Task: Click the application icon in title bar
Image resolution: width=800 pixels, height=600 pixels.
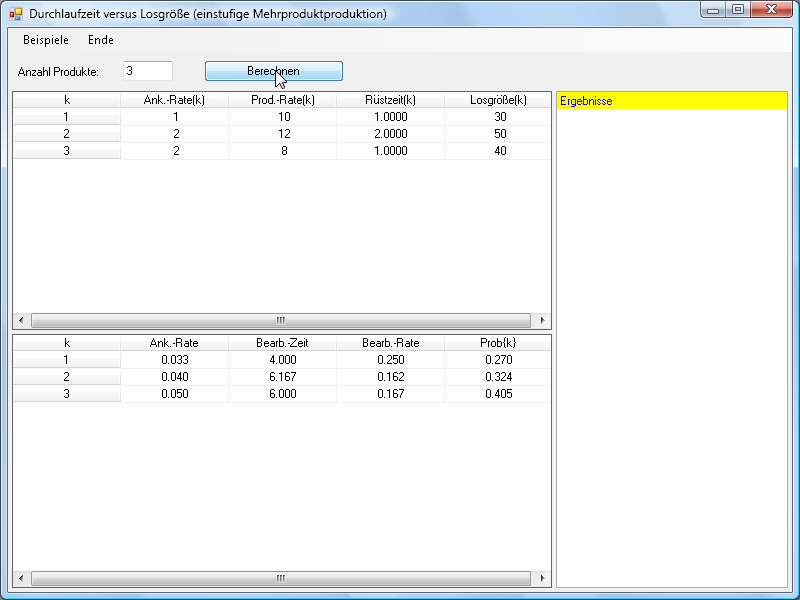Action: coord(16,14)
